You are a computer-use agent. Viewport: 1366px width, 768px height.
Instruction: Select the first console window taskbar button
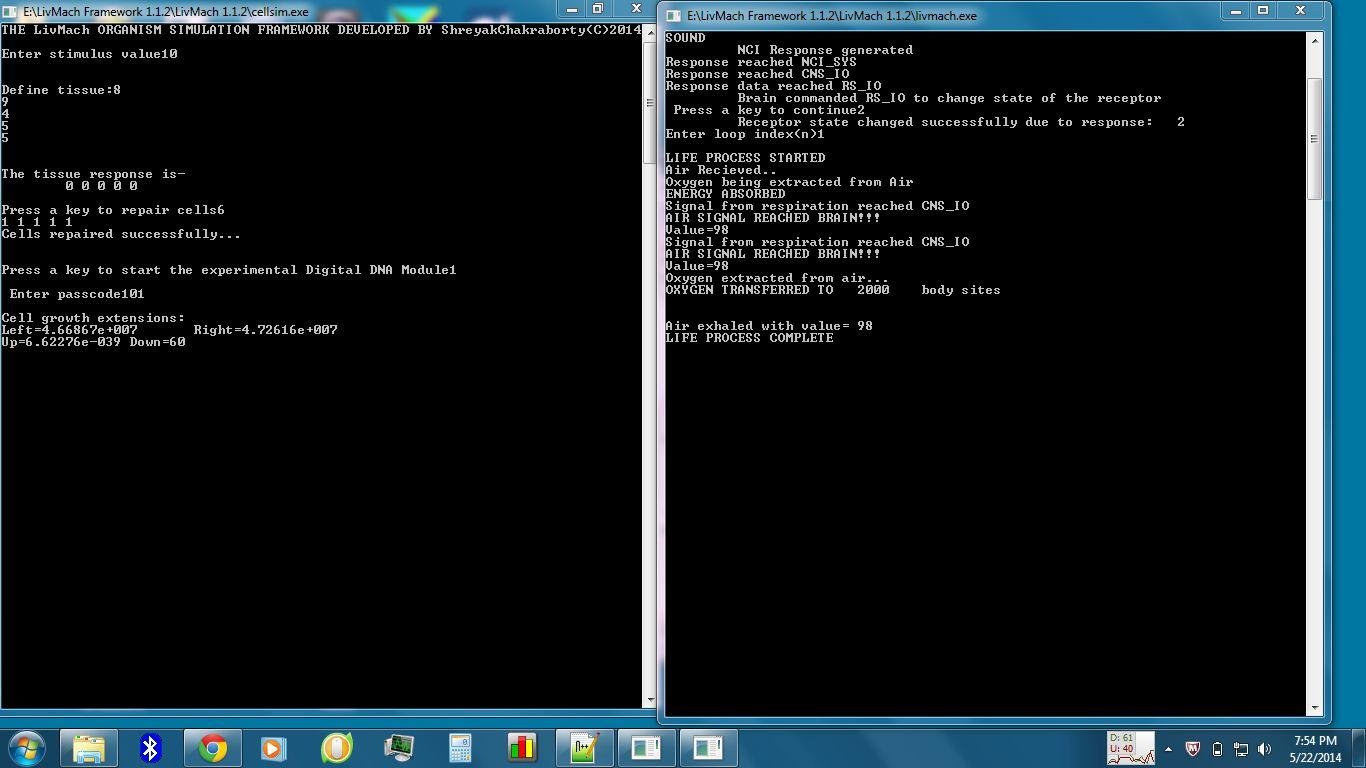click(646, 748)
